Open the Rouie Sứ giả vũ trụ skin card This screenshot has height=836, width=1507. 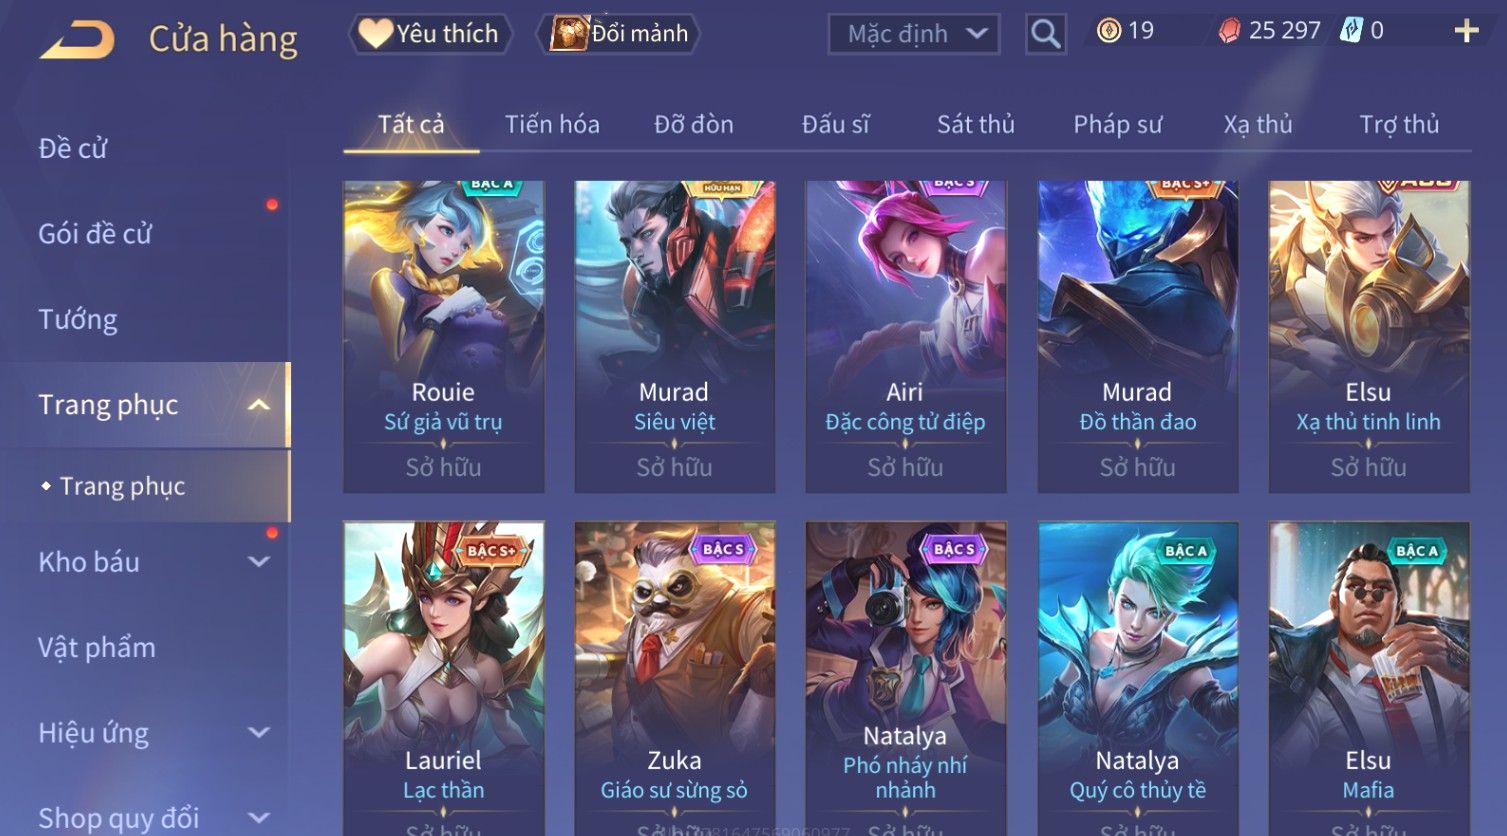[443, 337]
